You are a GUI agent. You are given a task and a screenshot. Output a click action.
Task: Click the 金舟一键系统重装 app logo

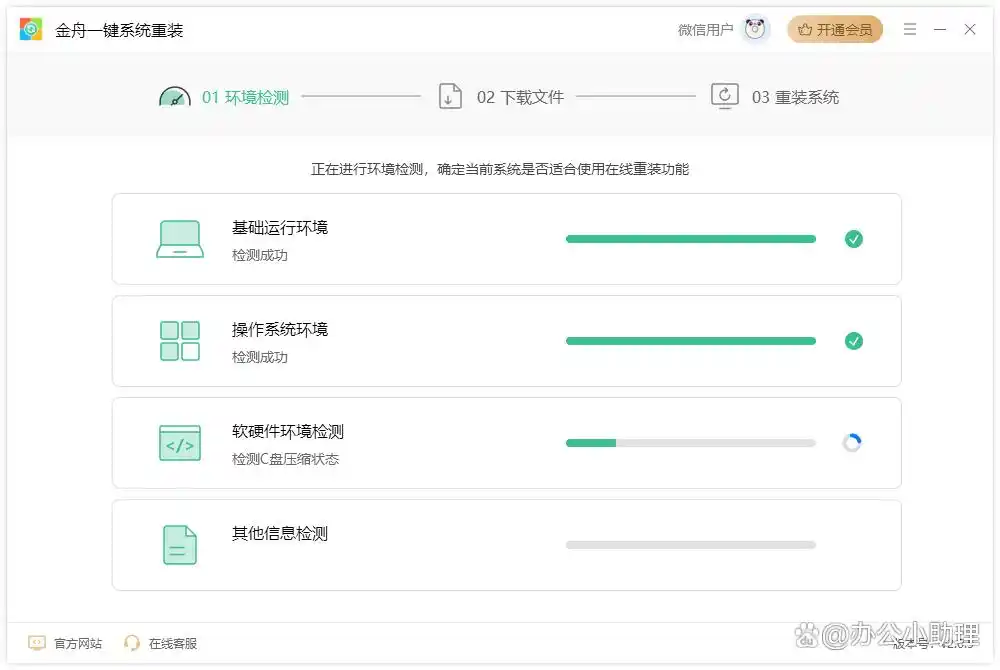pyautogui.click(x=30, y=29)
